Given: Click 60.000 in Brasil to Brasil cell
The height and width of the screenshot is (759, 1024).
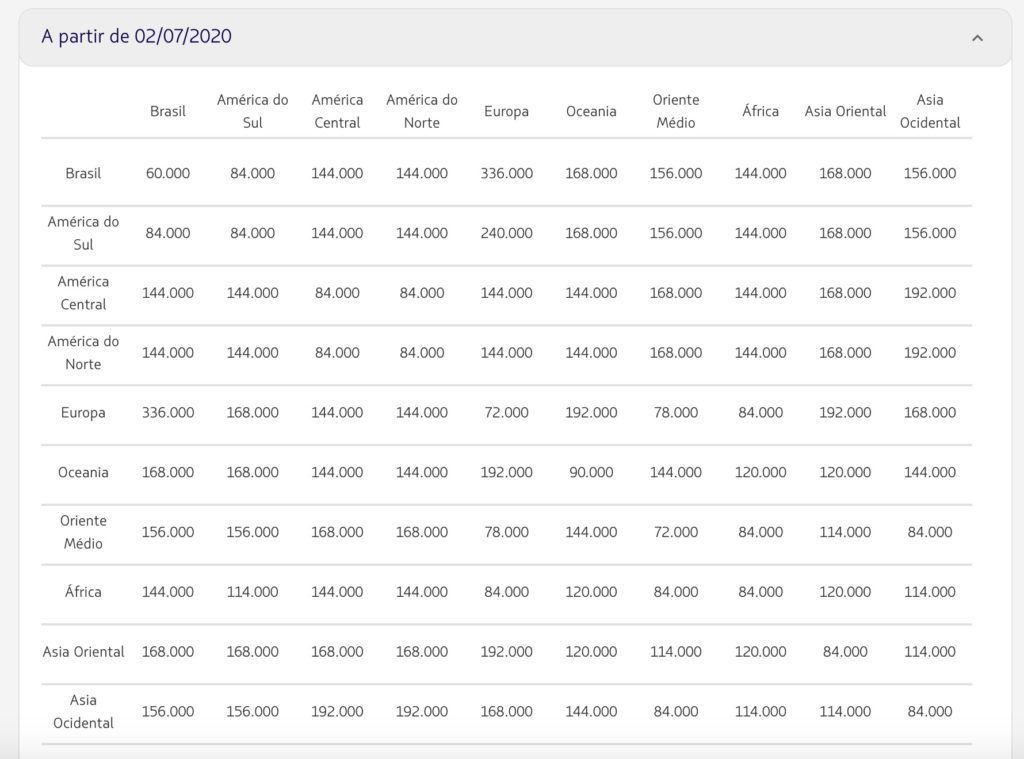Looking at the screenshot, I should pos(168,173).
